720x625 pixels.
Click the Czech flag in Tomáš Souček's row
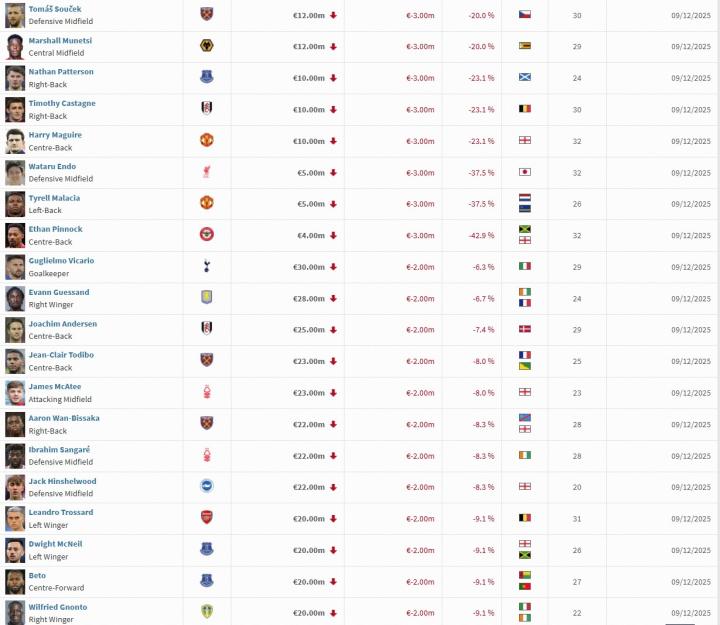[524, 15]
